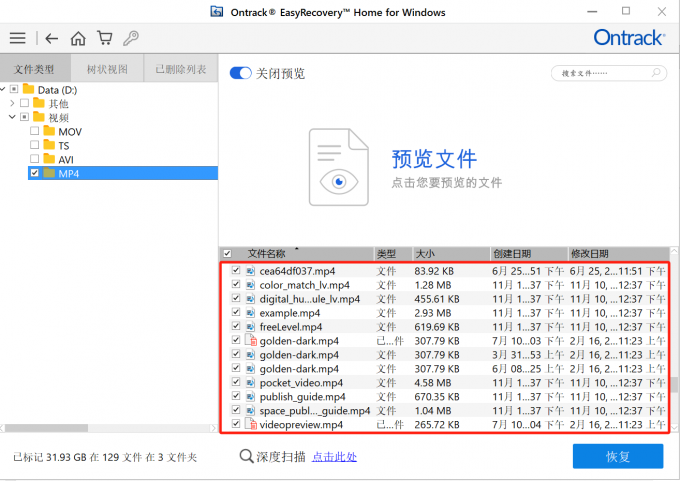This screenshot has width=680, height=481.
Task: Uncheck the MP4 folder checkbox
Action: click(35, 173)
